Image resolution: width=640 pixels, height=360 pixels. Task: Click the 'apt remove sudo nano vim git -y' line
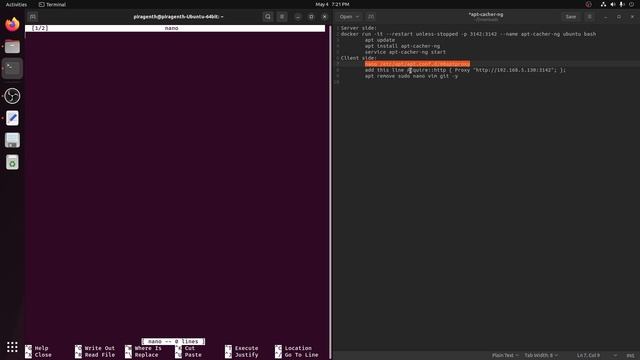pos(411,76)
